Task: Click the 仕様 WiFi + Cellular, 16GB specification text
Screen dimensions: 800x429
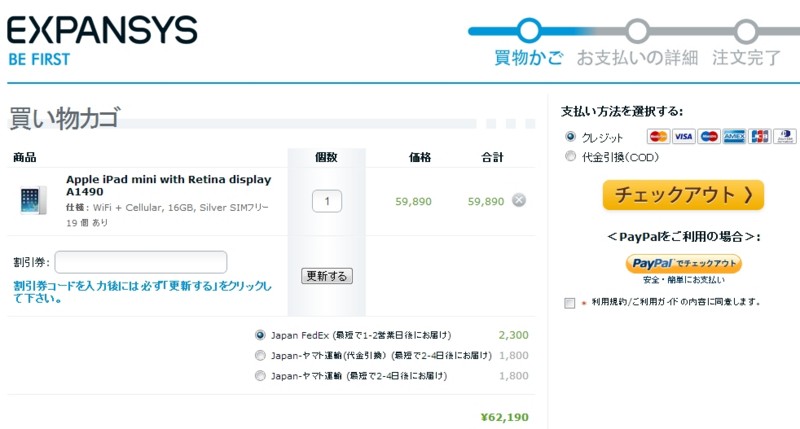Action: 167,208
